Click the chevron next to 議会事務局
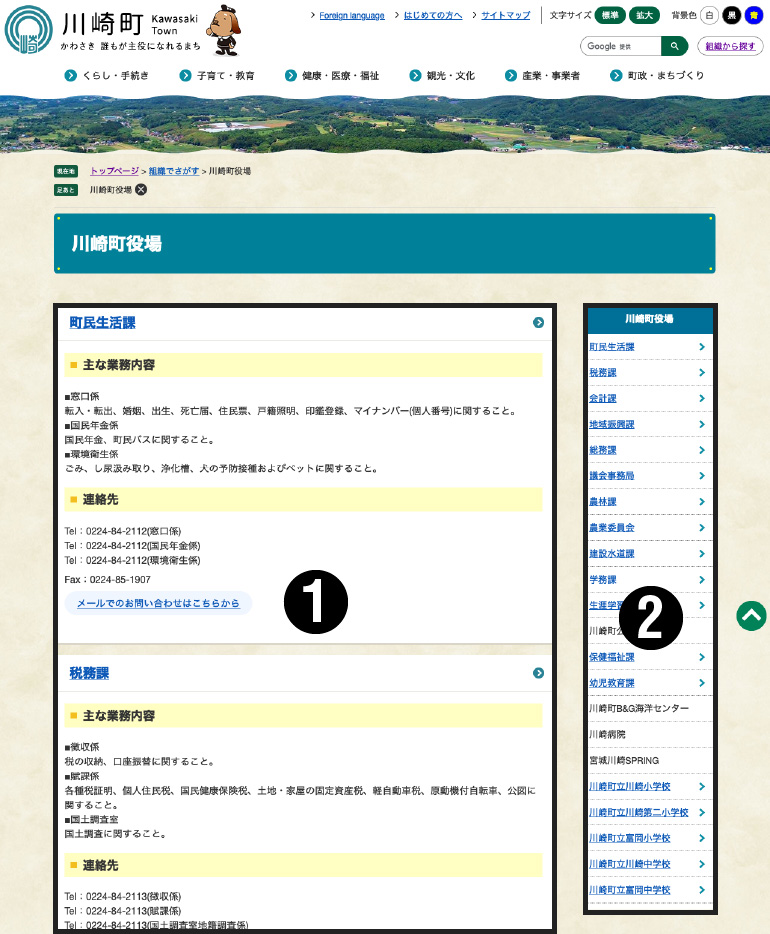This screenshot has width=770, height=934. pos(702,475)
